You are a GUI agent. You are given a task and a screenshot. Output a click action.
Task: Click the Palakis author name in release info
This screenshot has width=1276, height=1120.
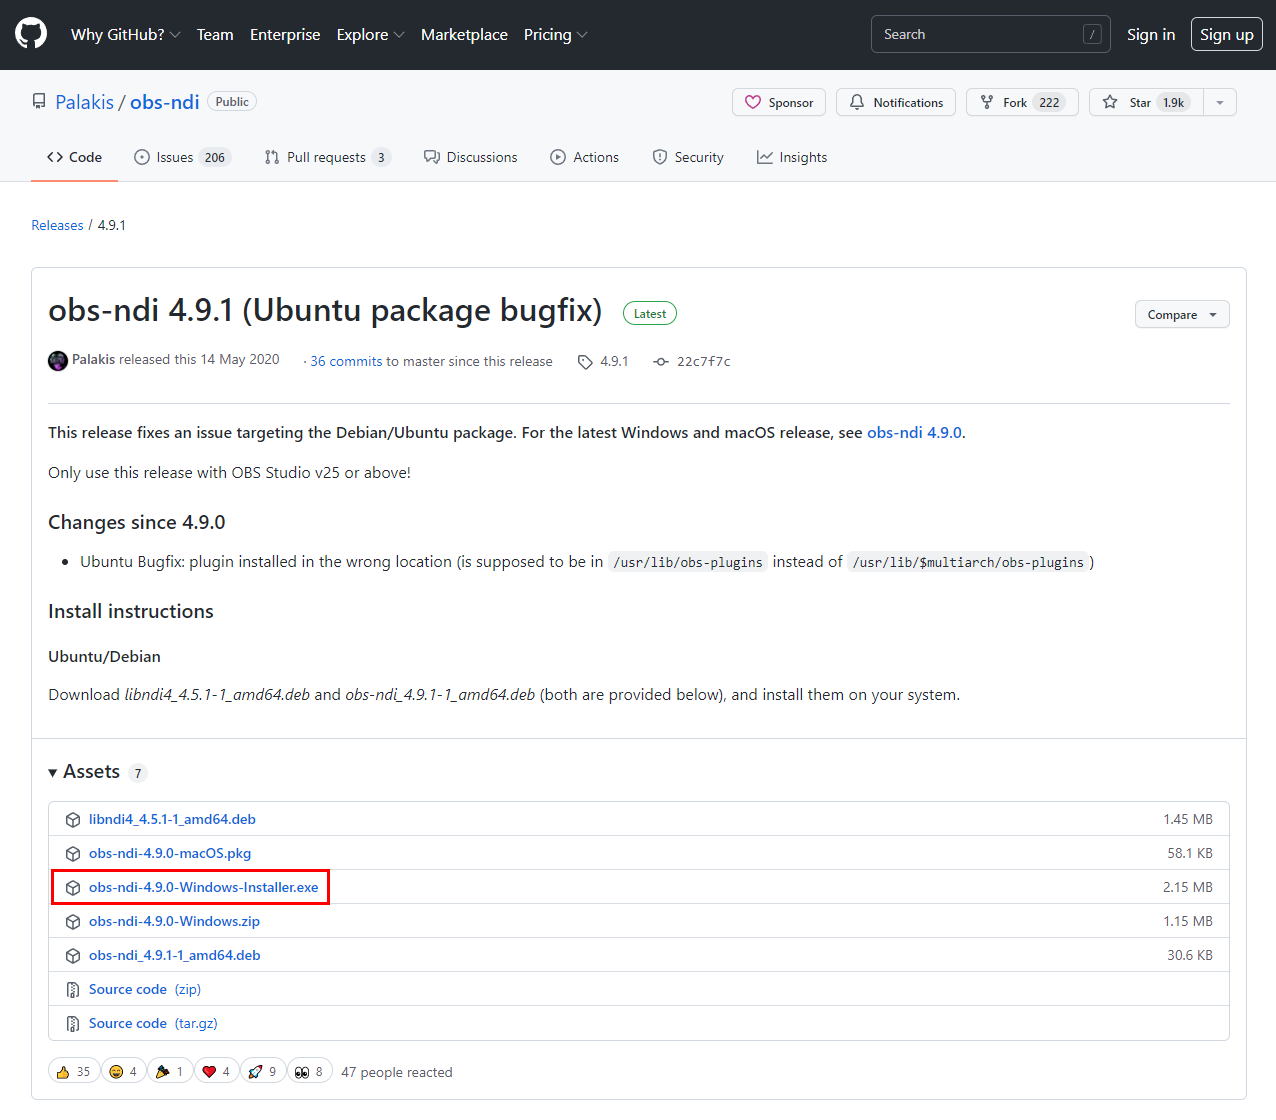coord(93,359)
